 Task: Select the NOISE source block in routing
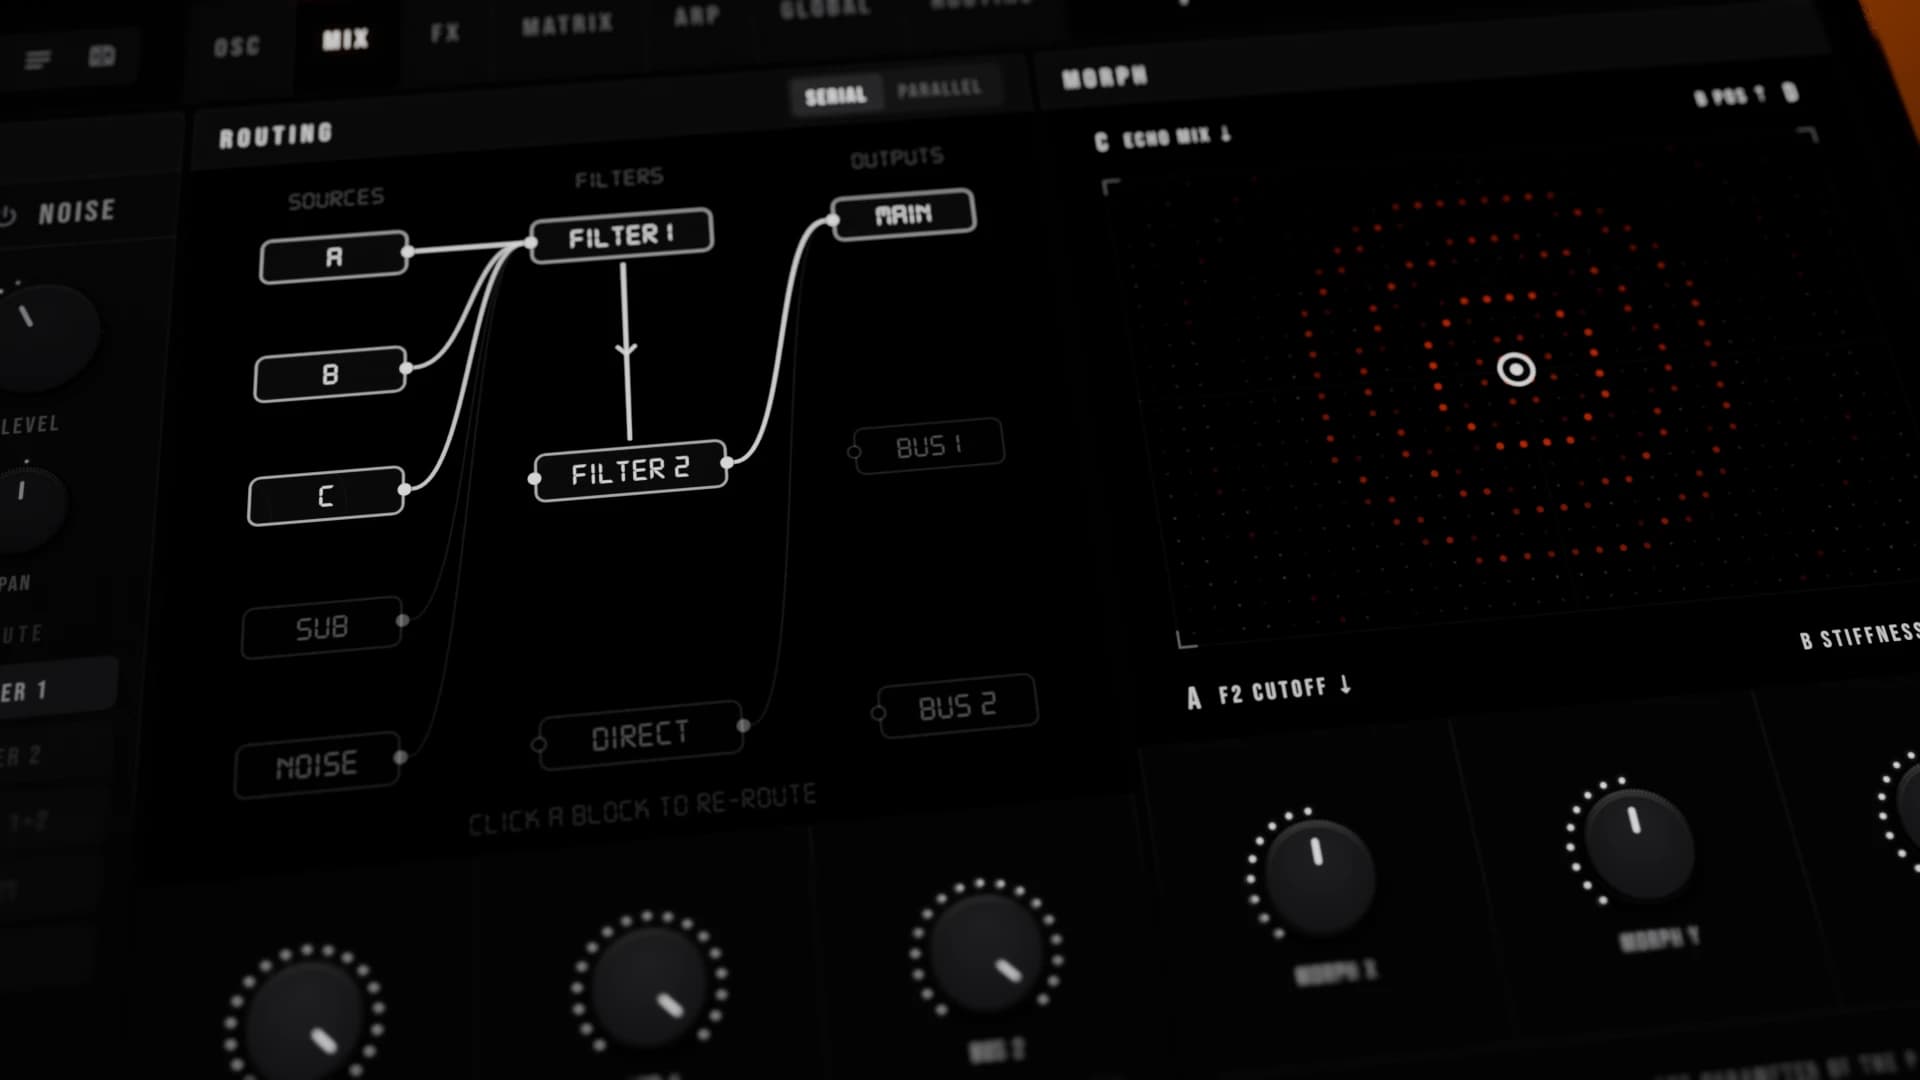[317, 767]
